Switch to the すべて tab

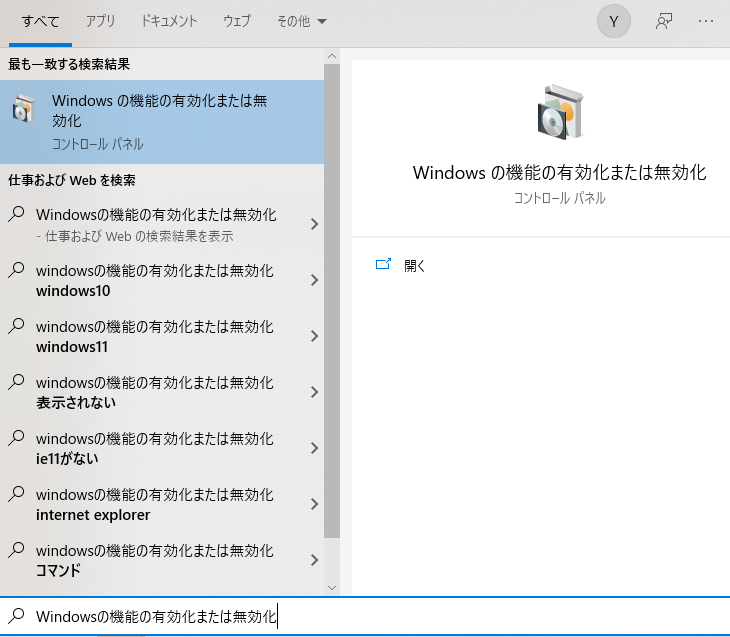pos(41,22)
